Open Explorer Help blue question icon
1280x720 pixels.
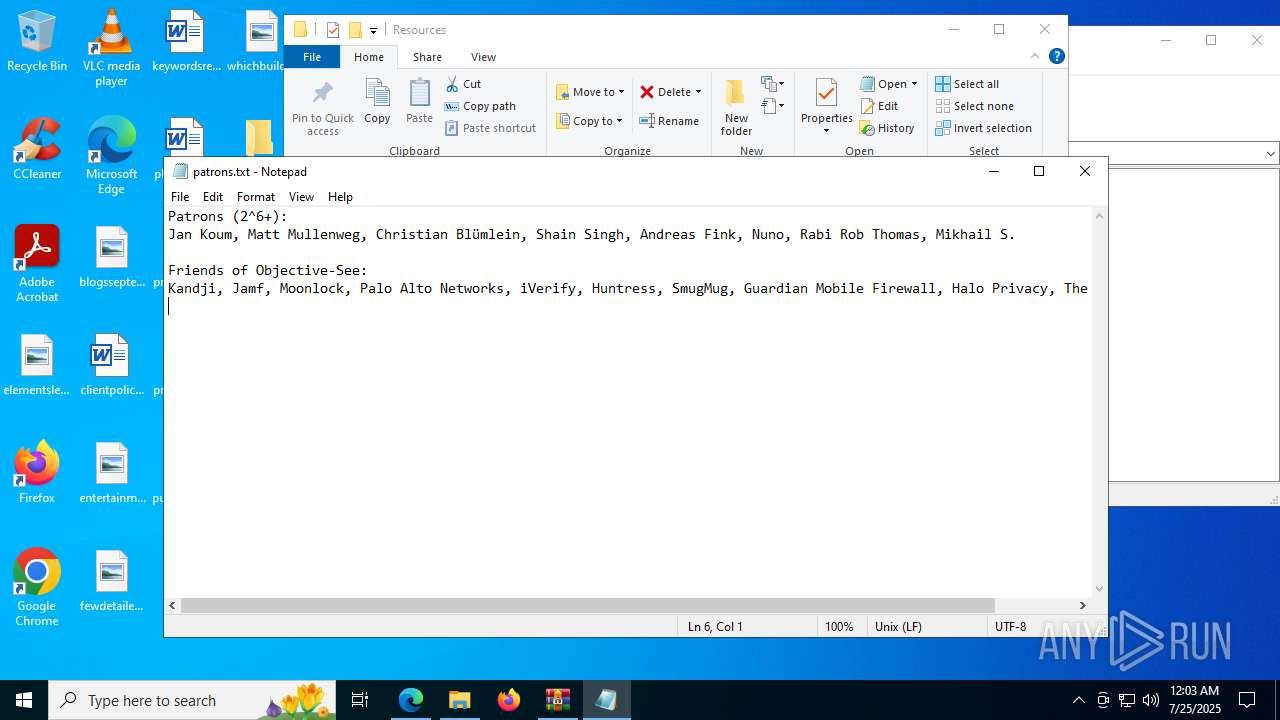1056,57
